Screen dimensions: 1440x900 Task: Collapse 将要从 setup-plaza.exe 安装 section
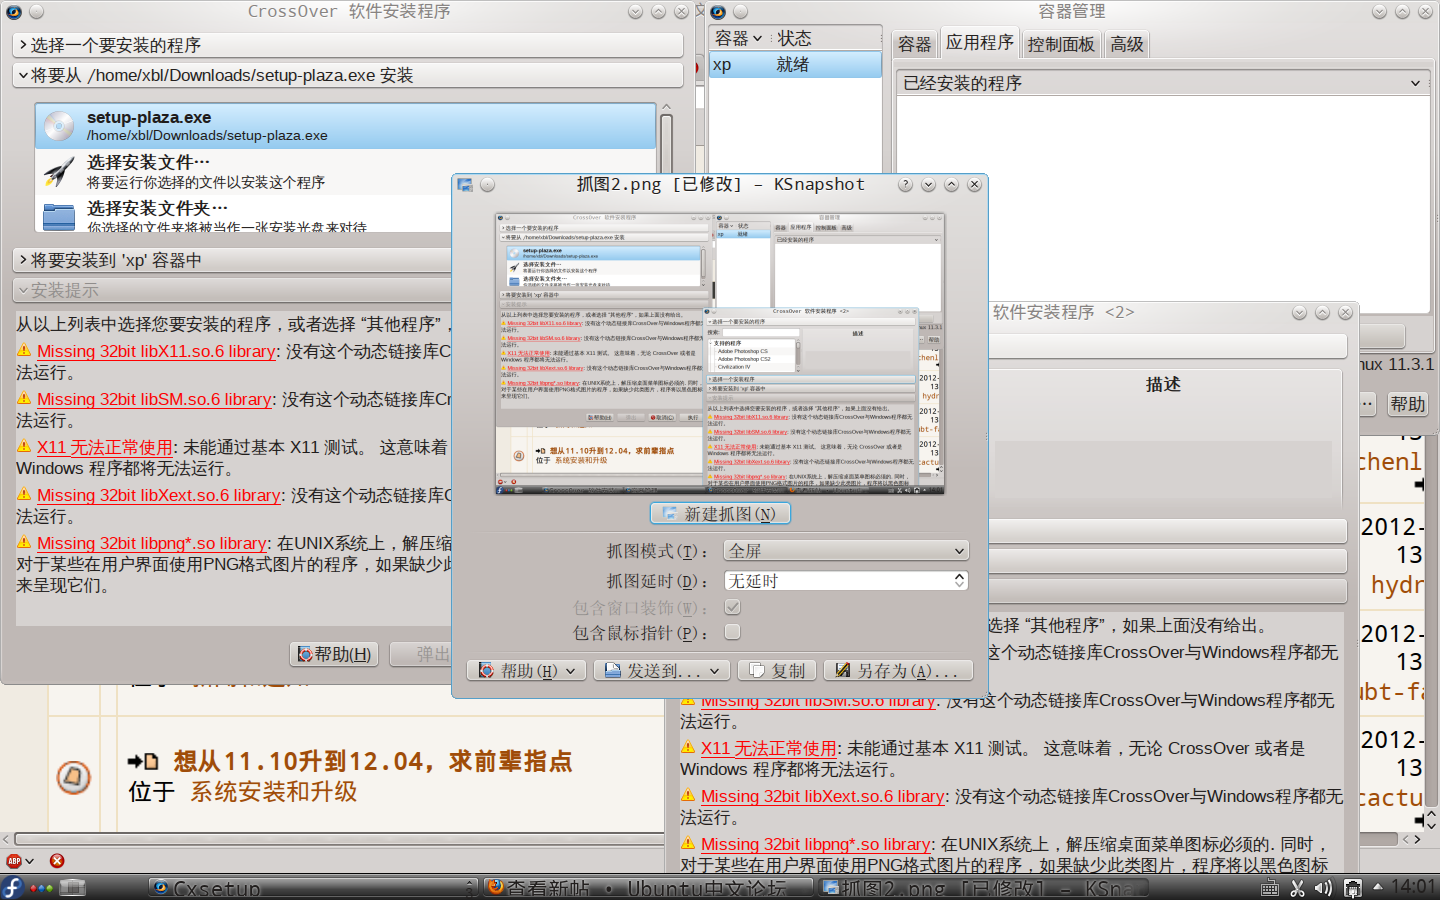348,75
